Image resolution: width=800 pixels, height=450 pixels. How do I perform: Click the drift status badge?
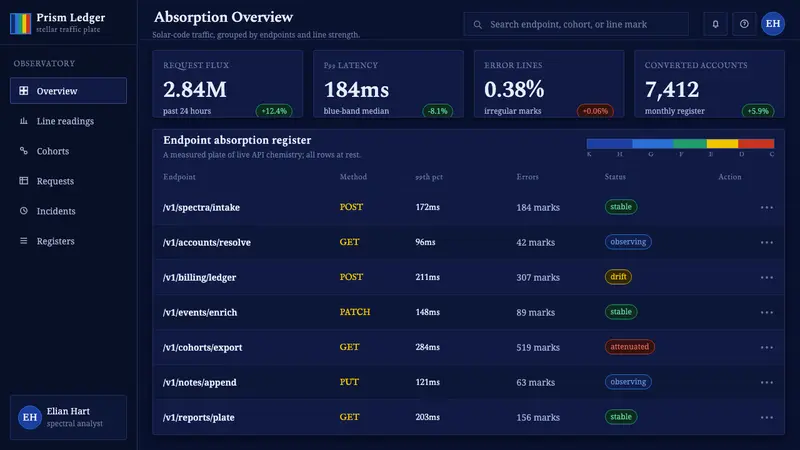click(x=618, y=277)
